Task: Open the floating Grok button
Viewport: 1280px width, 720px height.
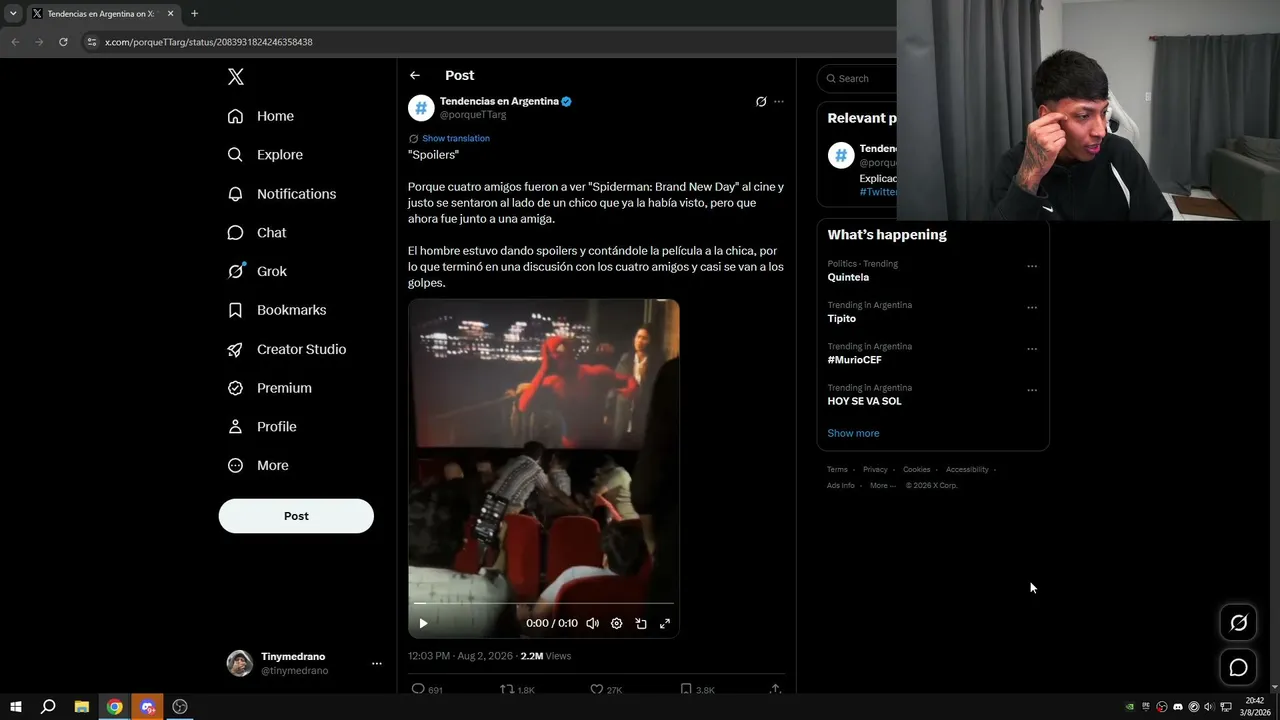Action: click(x=1238, y=623)
